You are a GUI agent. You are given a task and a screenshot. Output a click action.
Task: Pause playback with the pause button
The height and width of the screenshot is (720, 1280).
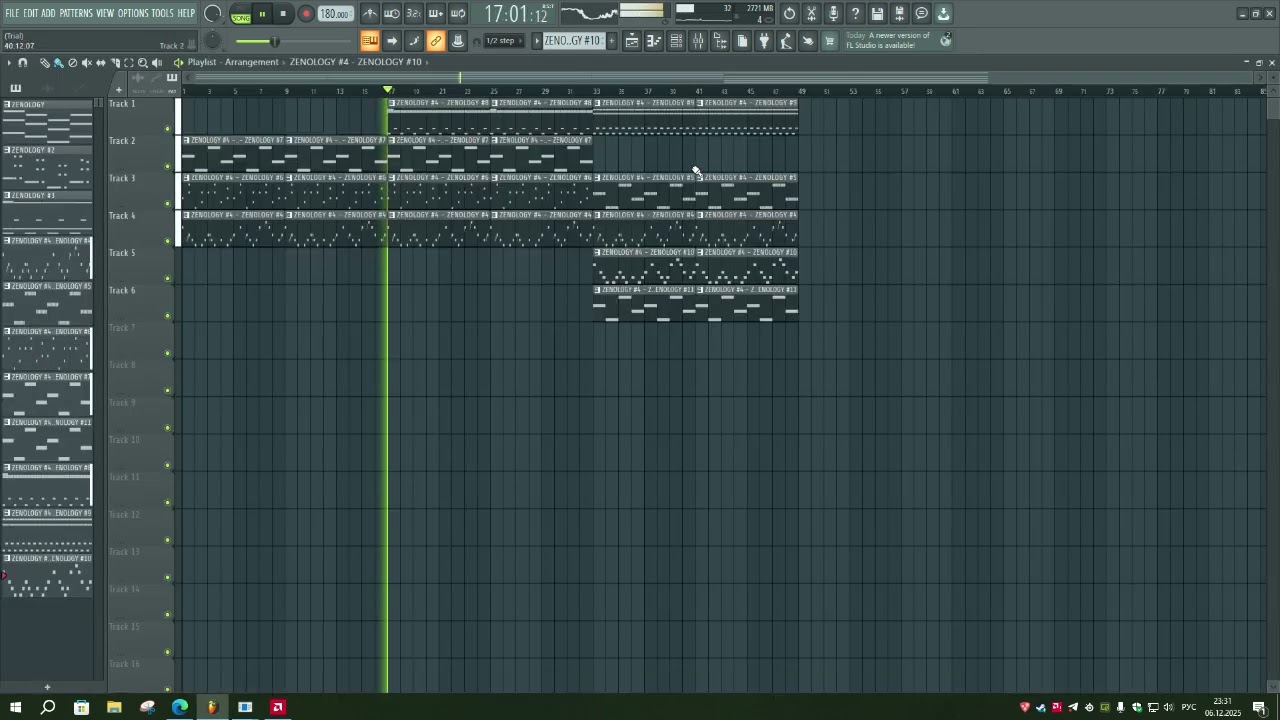pos(262,14)
